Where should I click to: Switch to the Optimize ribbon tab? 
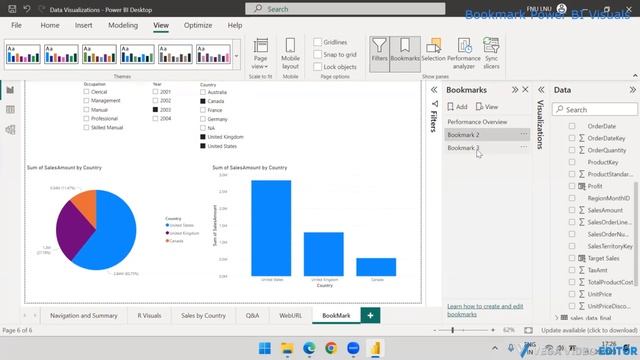198,25
